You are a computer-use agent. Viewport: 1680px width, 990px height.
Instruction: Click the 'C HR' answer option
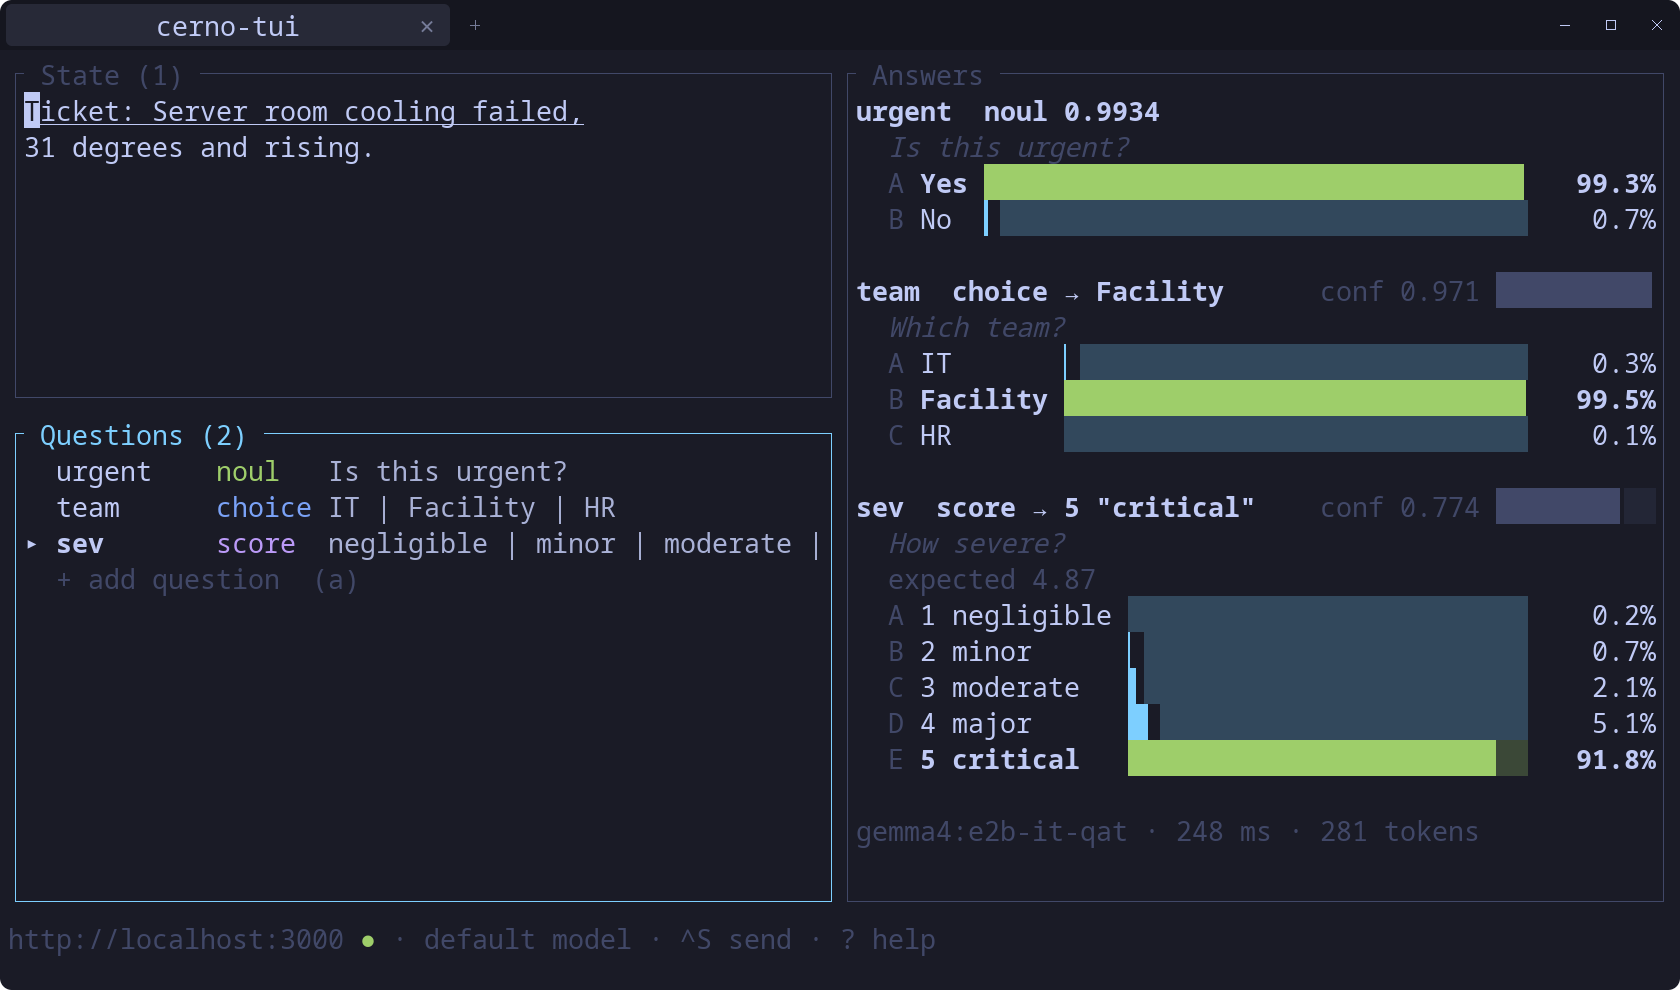tap(920, 436)
